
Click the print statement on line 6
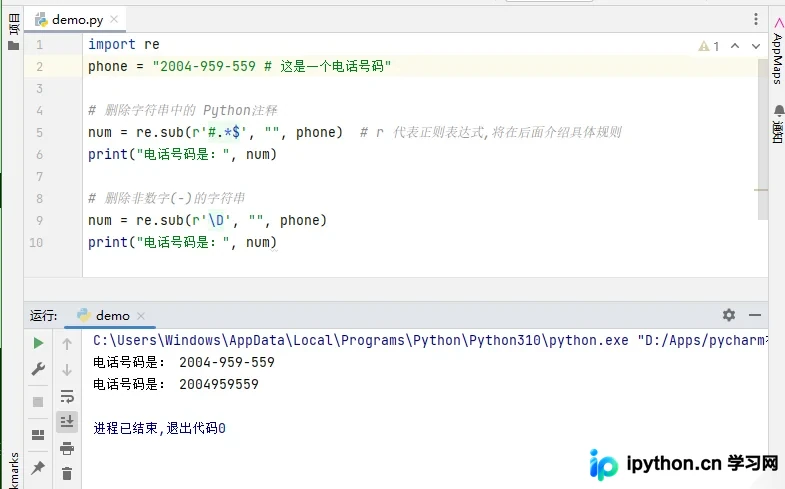[182, 155]
